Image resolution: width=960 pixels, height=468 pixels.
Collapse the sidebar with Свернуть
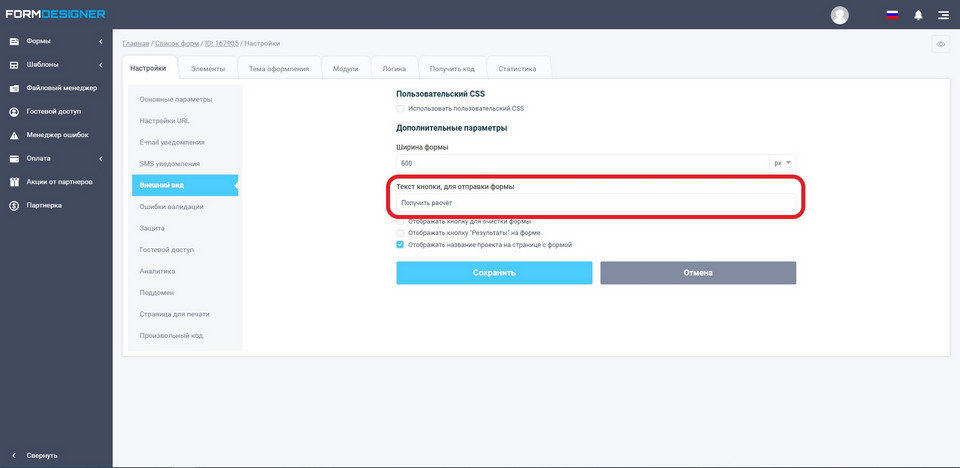[x=40, y=455]
